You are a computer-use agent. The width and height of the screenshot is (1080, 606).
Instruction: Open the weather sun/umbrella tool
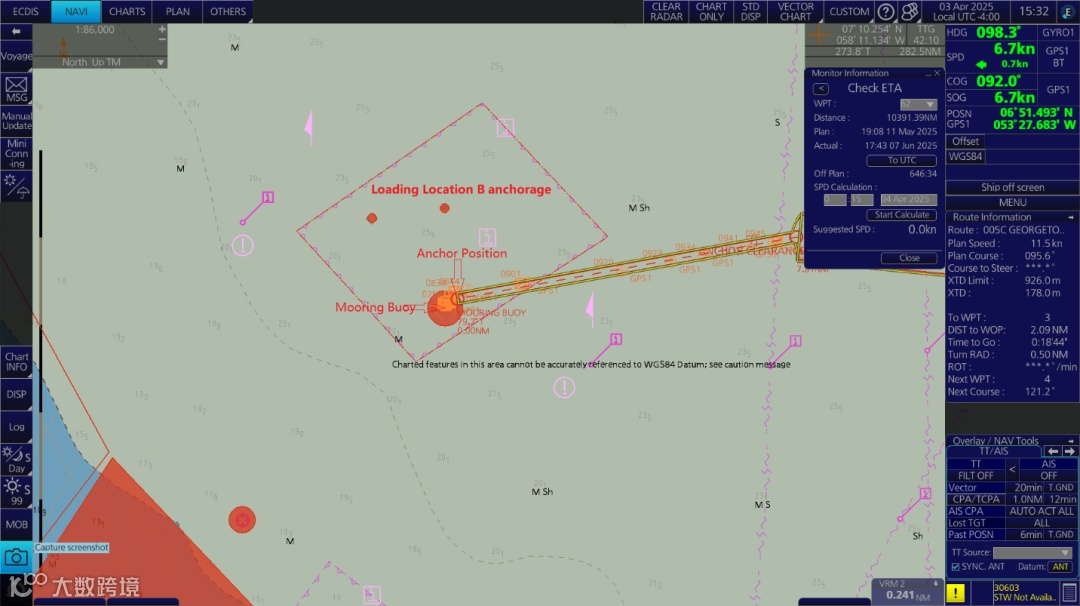[16, 187]
